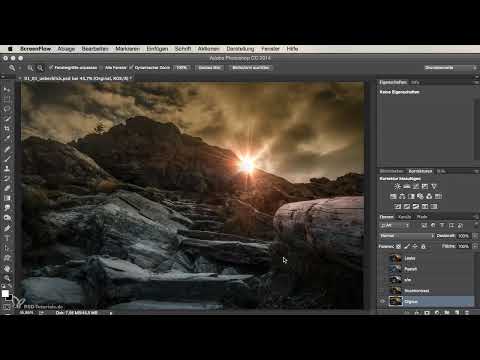
Task: Toggle lock transparent pixels
Action: 398,246
